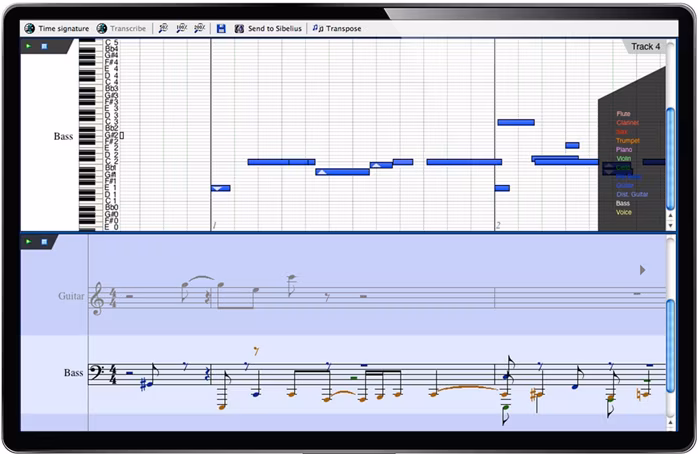Select the Track 4 tab
The height and width of the screenshot is (454, 698).
[x=645, y=46]
